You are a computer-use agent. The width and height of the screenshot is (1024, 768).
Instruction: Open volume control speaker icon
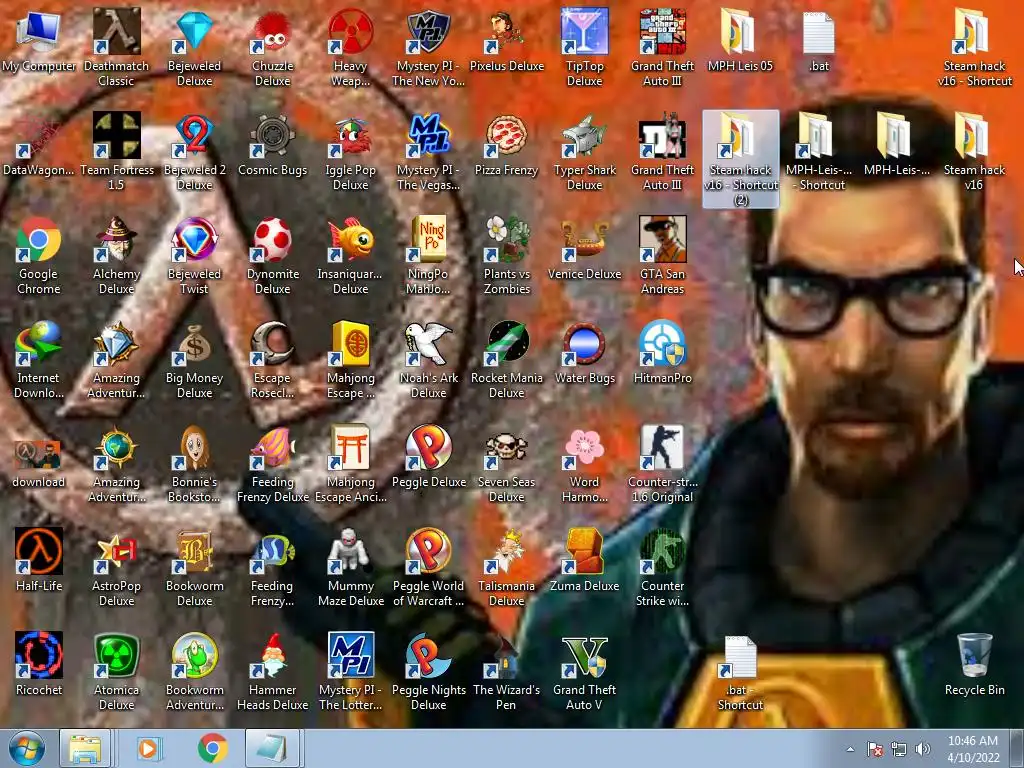click(x=922, y=749)
